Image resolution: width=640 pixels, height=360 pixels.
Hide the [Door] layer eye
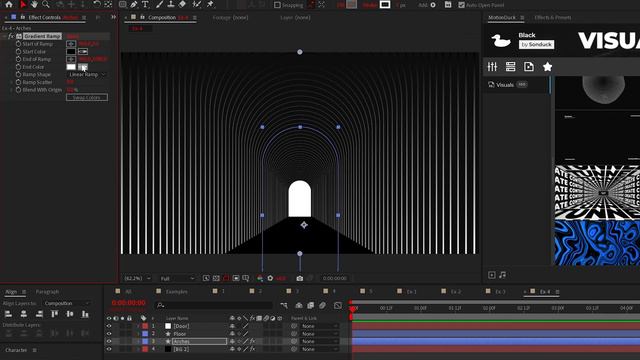point(109,326)
